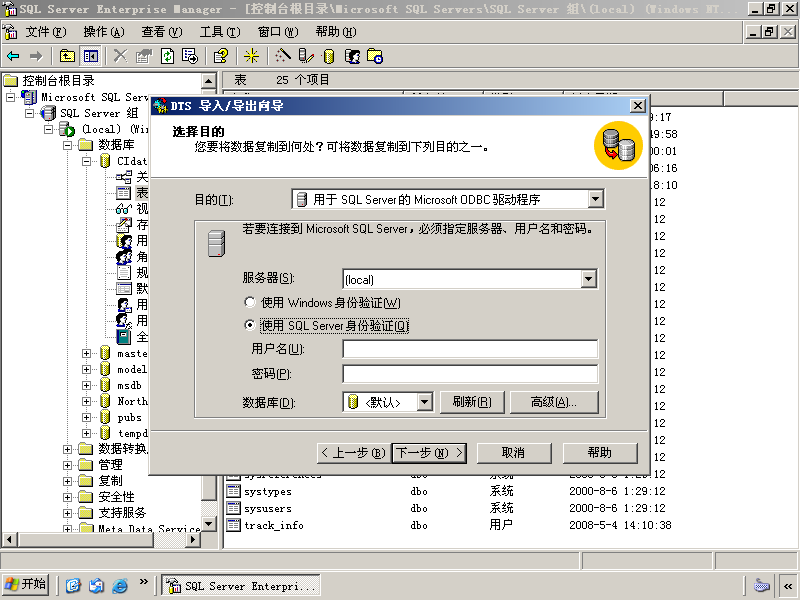Select the Tables node icon in tree
The image size is (800, 600).
[123, 193]
